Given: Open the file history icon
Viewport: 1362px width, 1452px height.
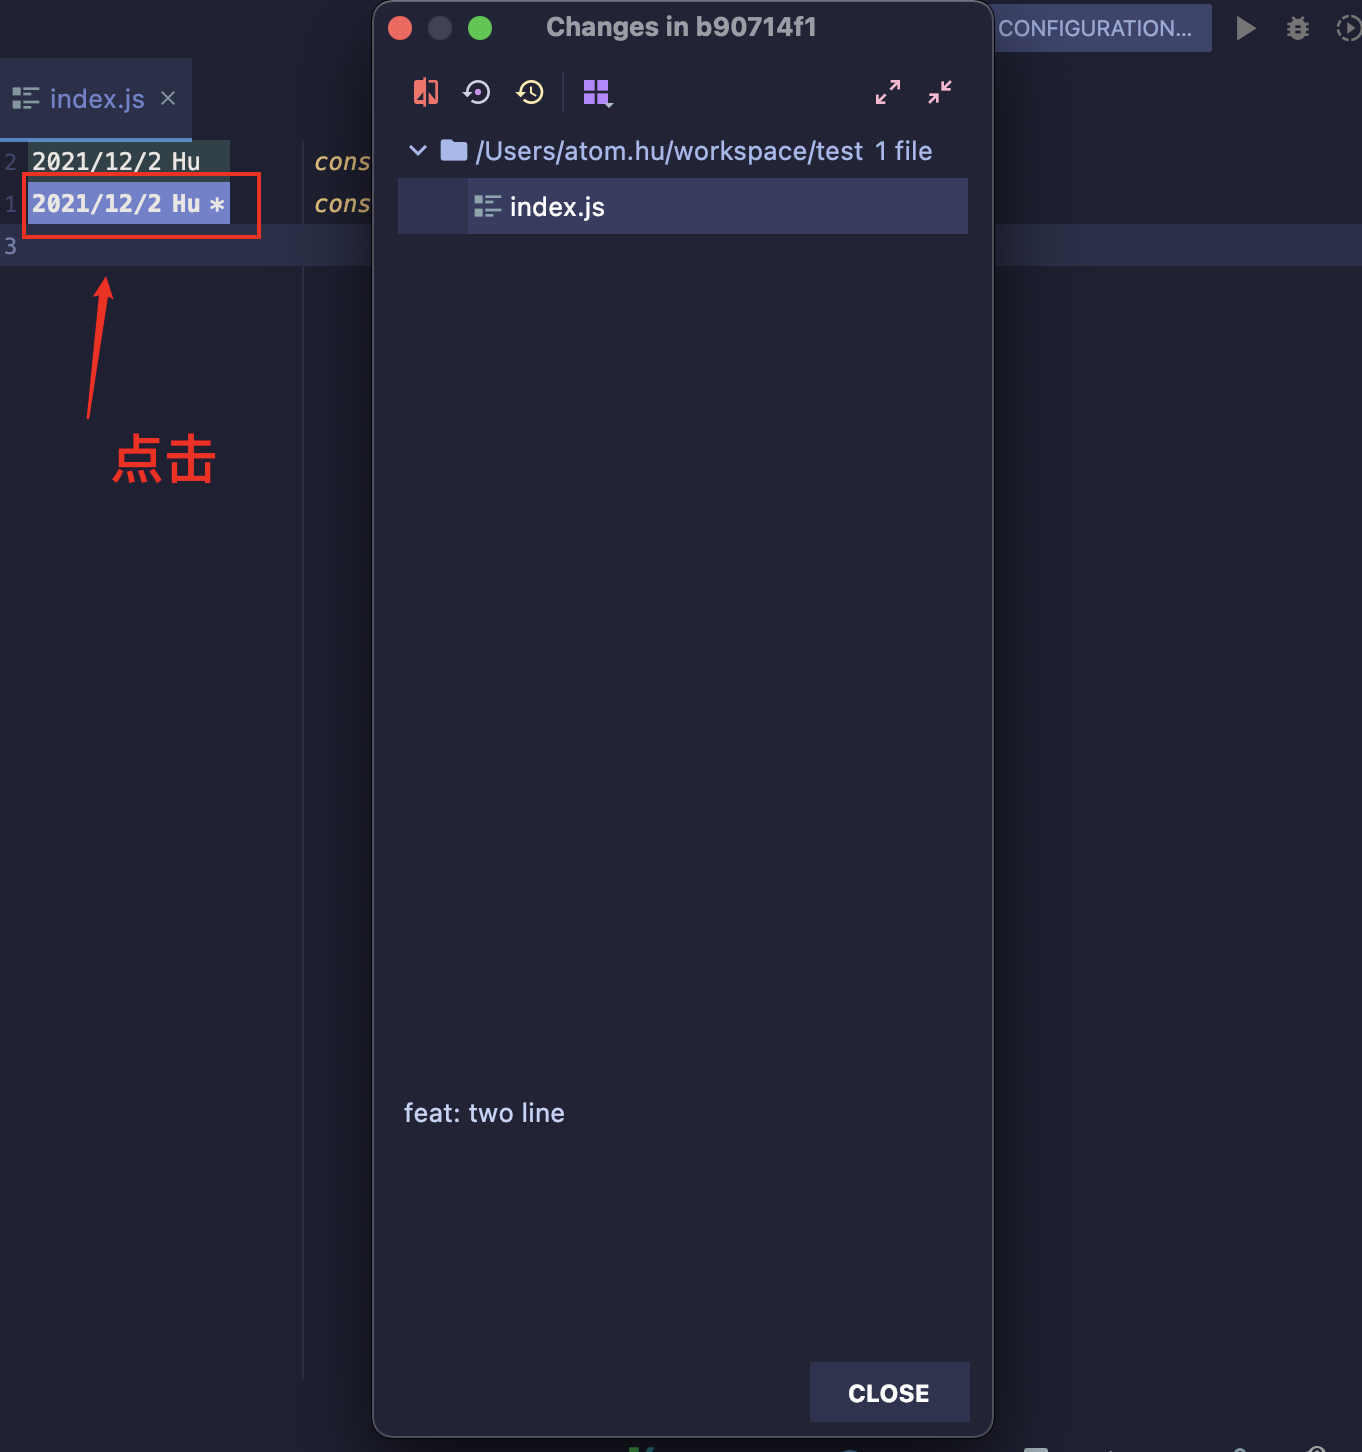Looking at the screenshot, I should pos(530,92).
